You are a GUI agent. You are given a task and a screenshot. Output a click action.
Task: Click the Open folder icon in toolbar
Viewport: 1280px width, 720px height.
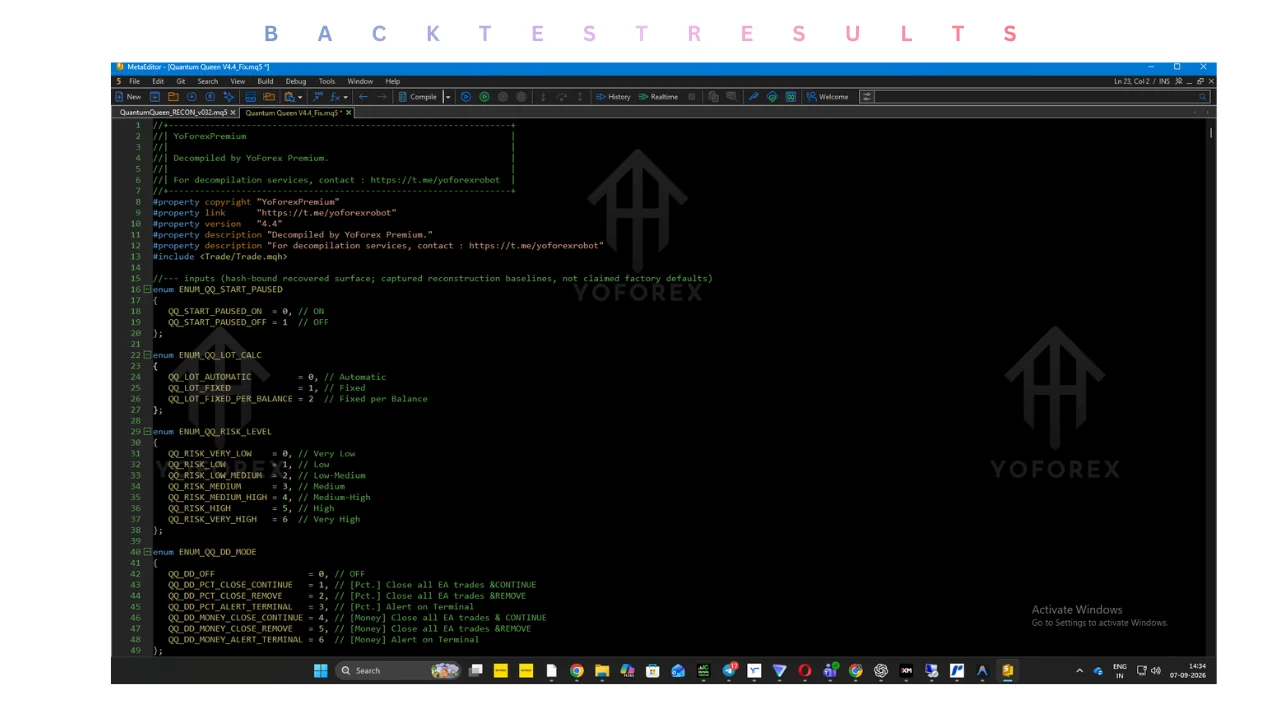coord(173,97)
